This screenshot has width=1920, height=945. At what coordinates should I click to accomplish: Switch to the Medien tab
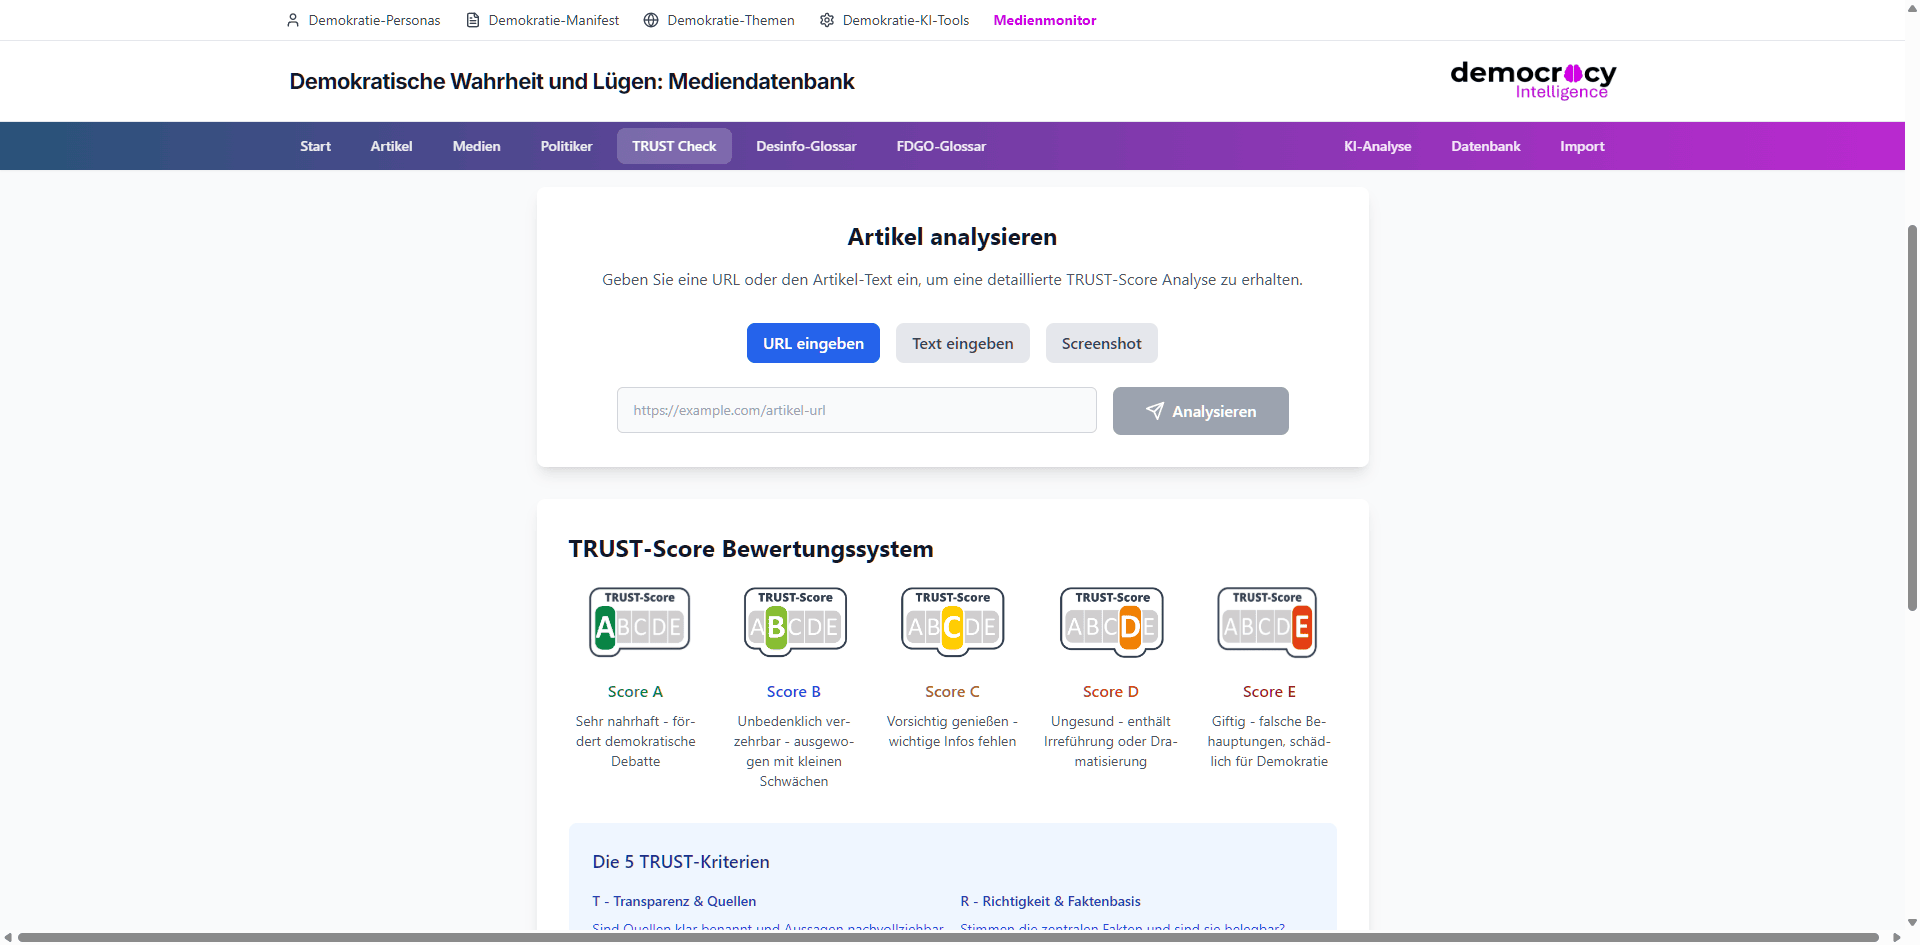(476, 146)
